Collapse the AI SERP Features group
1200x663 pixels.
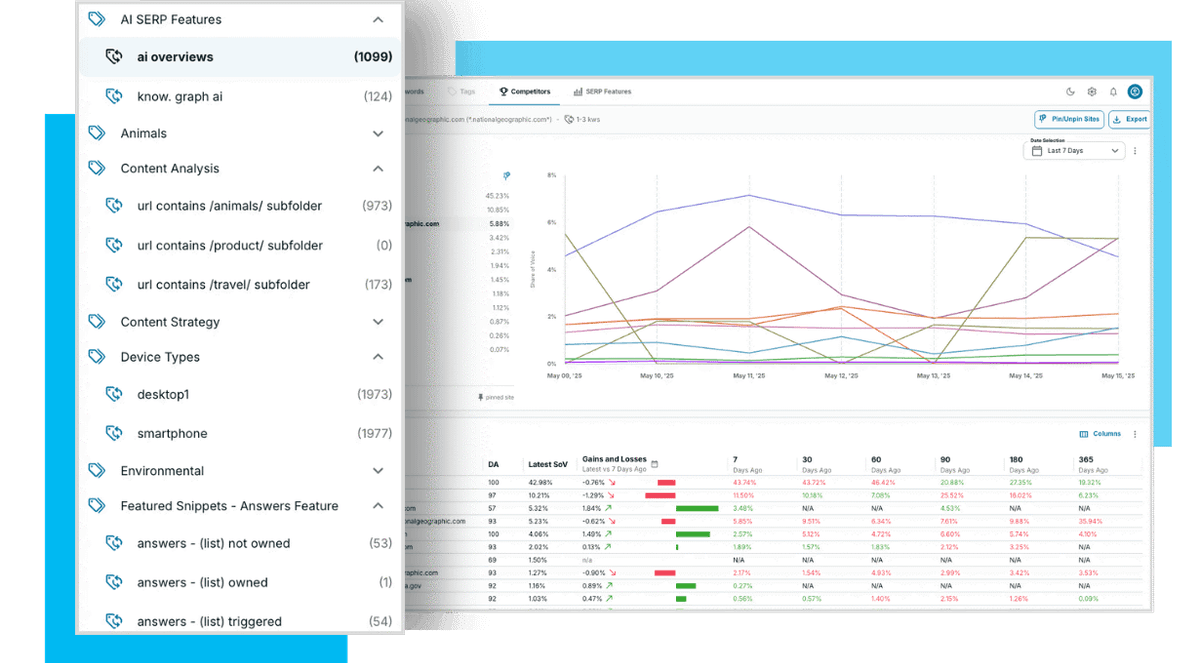[378, 19]
